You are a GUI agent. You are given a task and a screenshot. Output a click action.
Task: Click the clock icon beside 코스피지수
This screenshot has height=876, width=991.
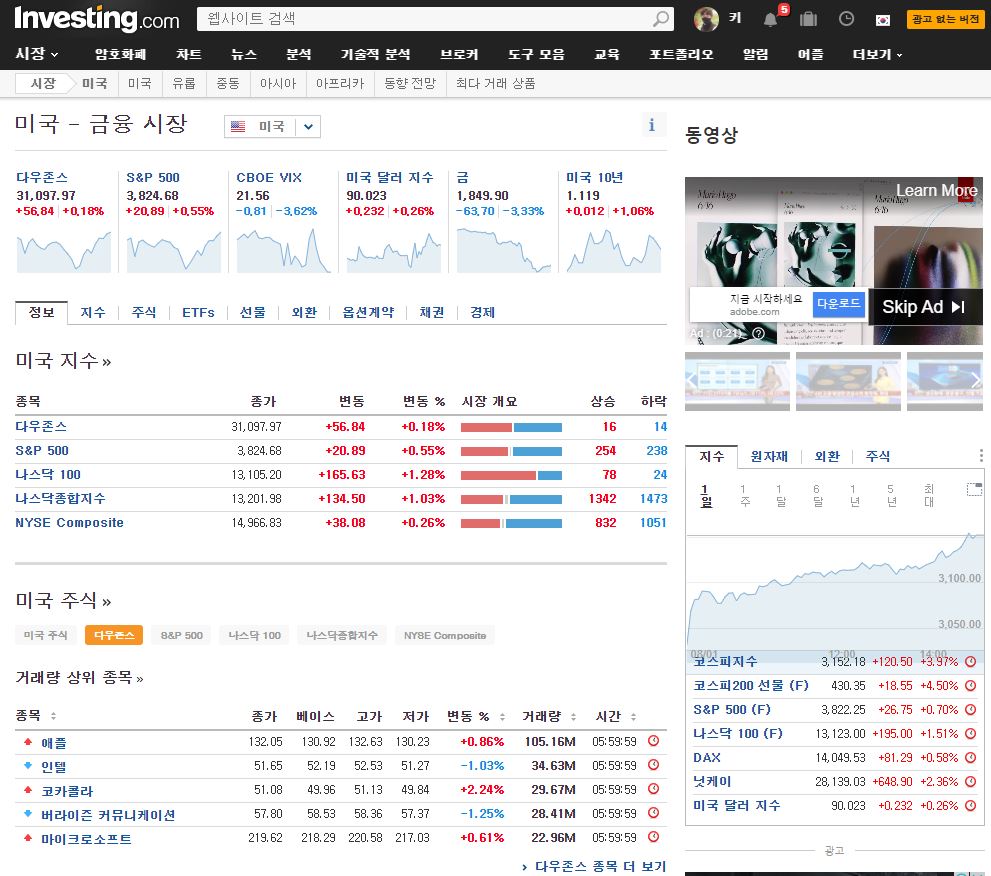971,662
